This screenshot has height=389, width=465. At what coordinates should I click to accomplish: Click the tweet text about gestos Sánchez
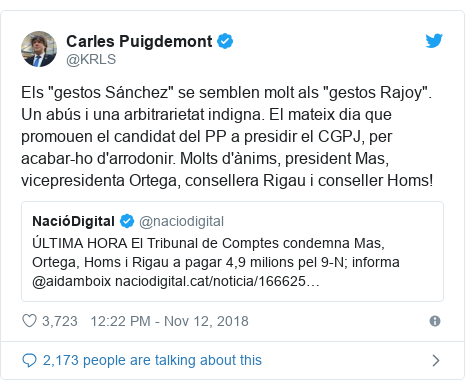[x=227, y=136]
